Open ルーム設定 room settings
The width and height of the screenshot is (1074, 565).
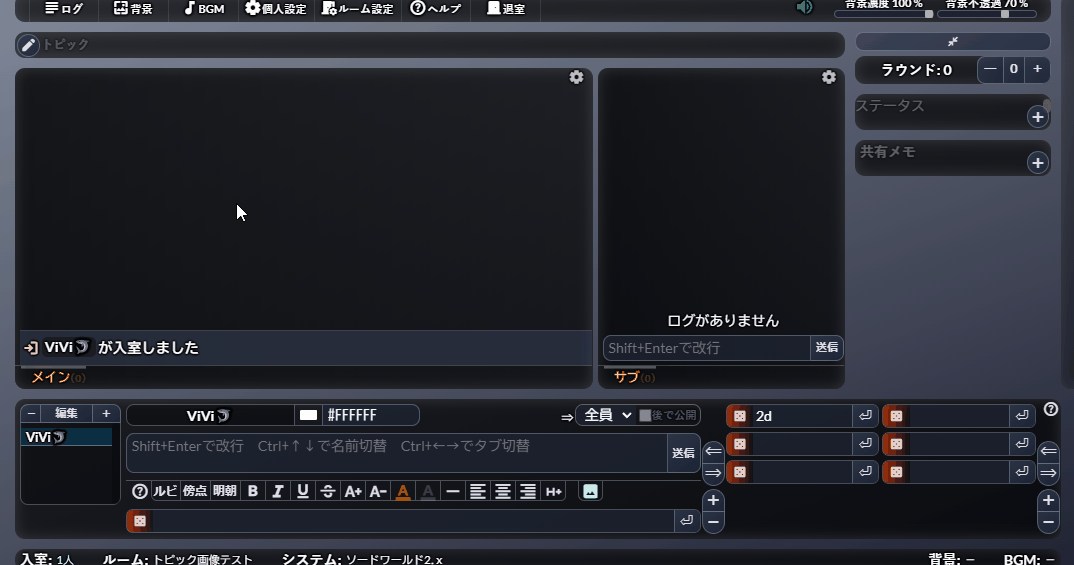point(358,8)
